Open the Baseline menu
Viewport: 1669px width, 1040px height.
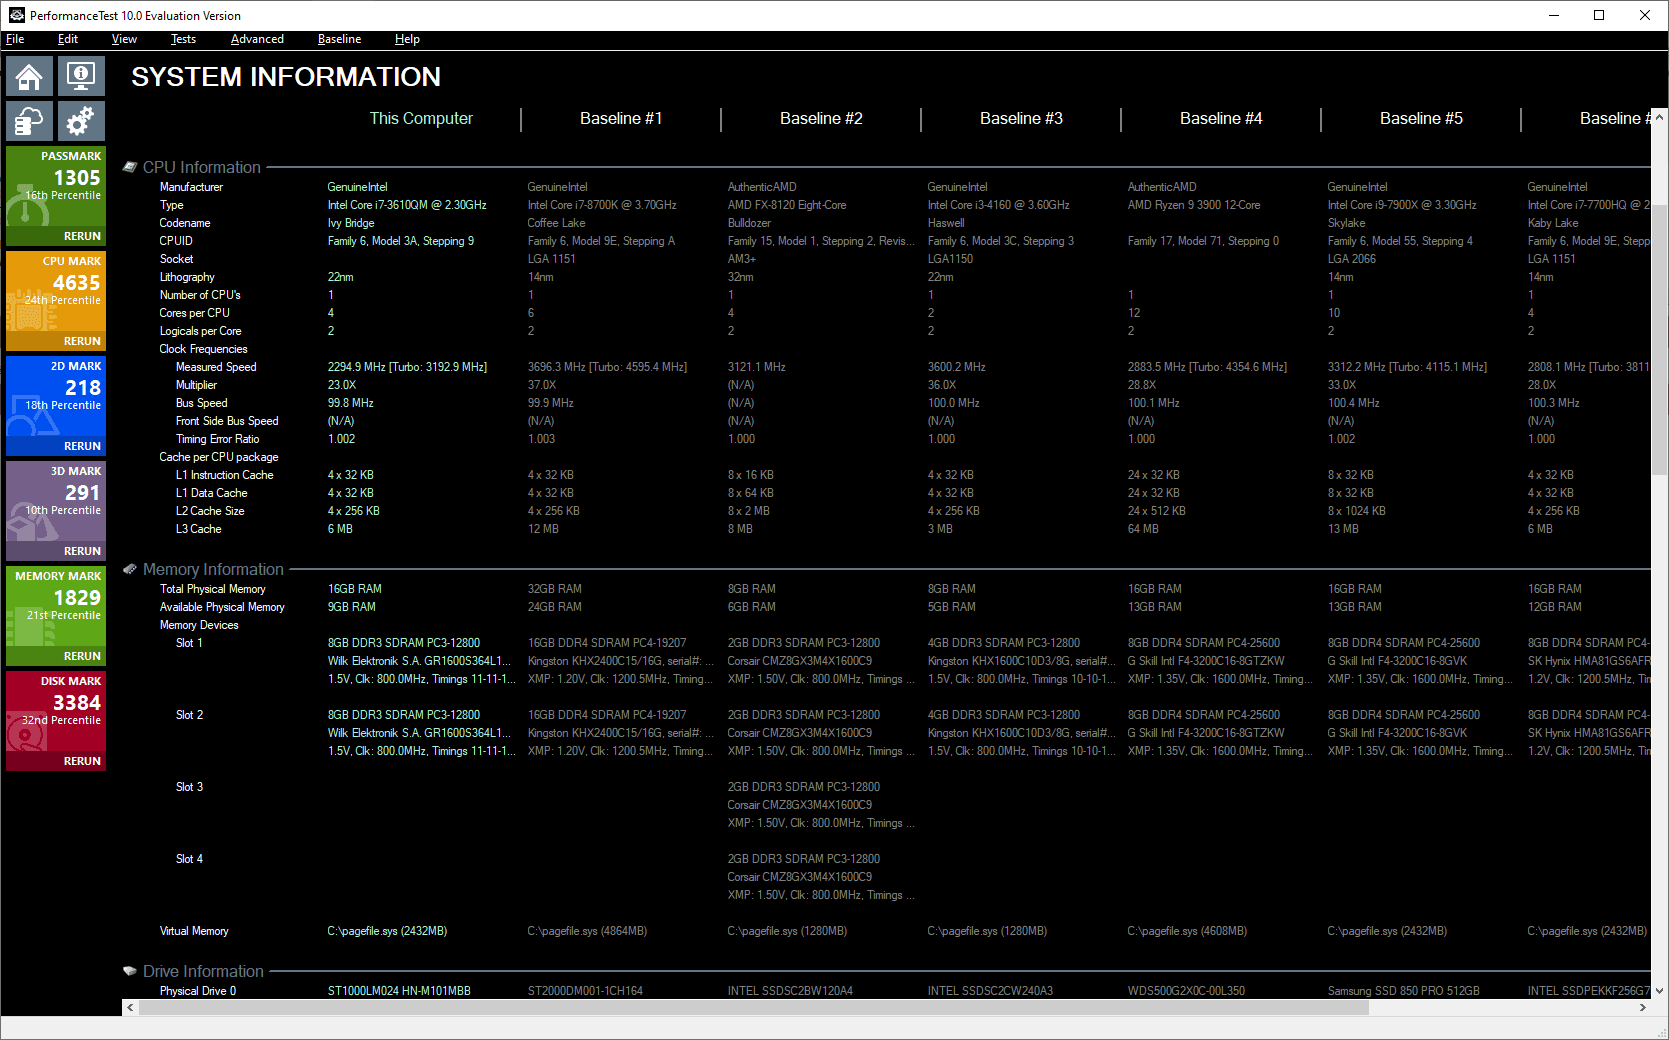[x=339, y=39]
